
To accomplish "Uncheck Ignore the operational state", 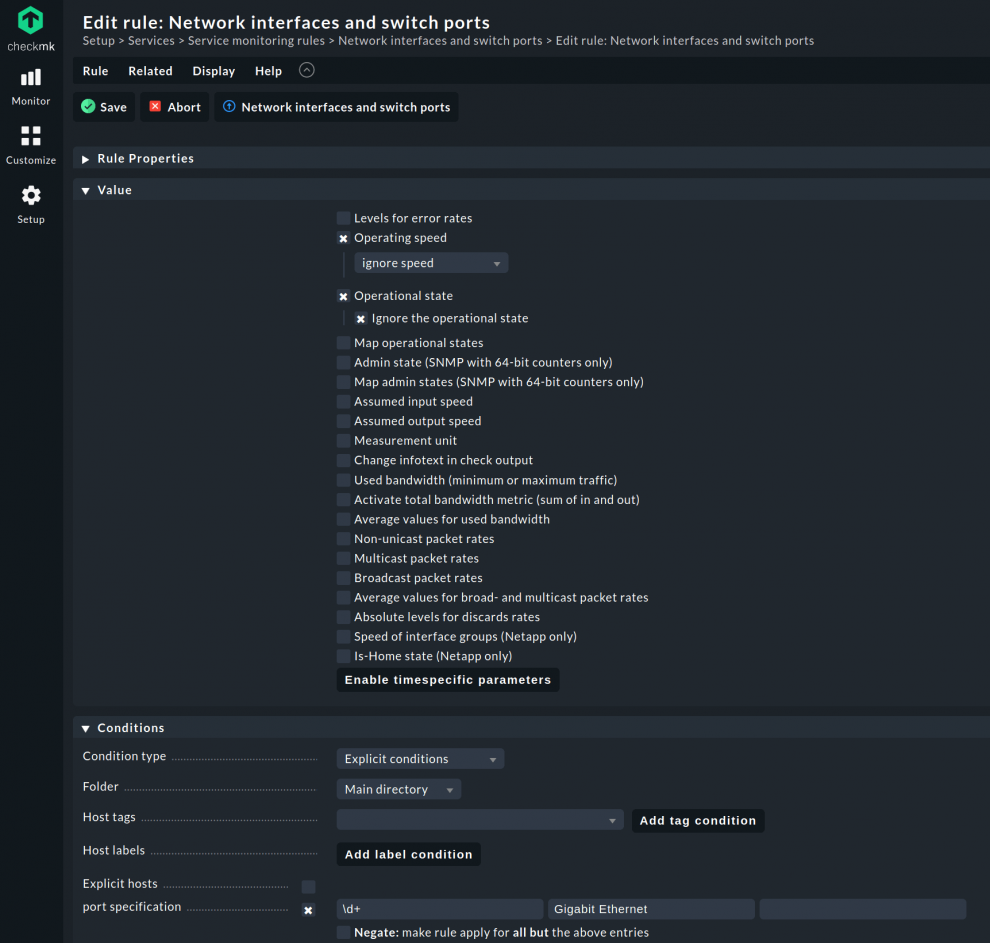I will pos(361,319).
